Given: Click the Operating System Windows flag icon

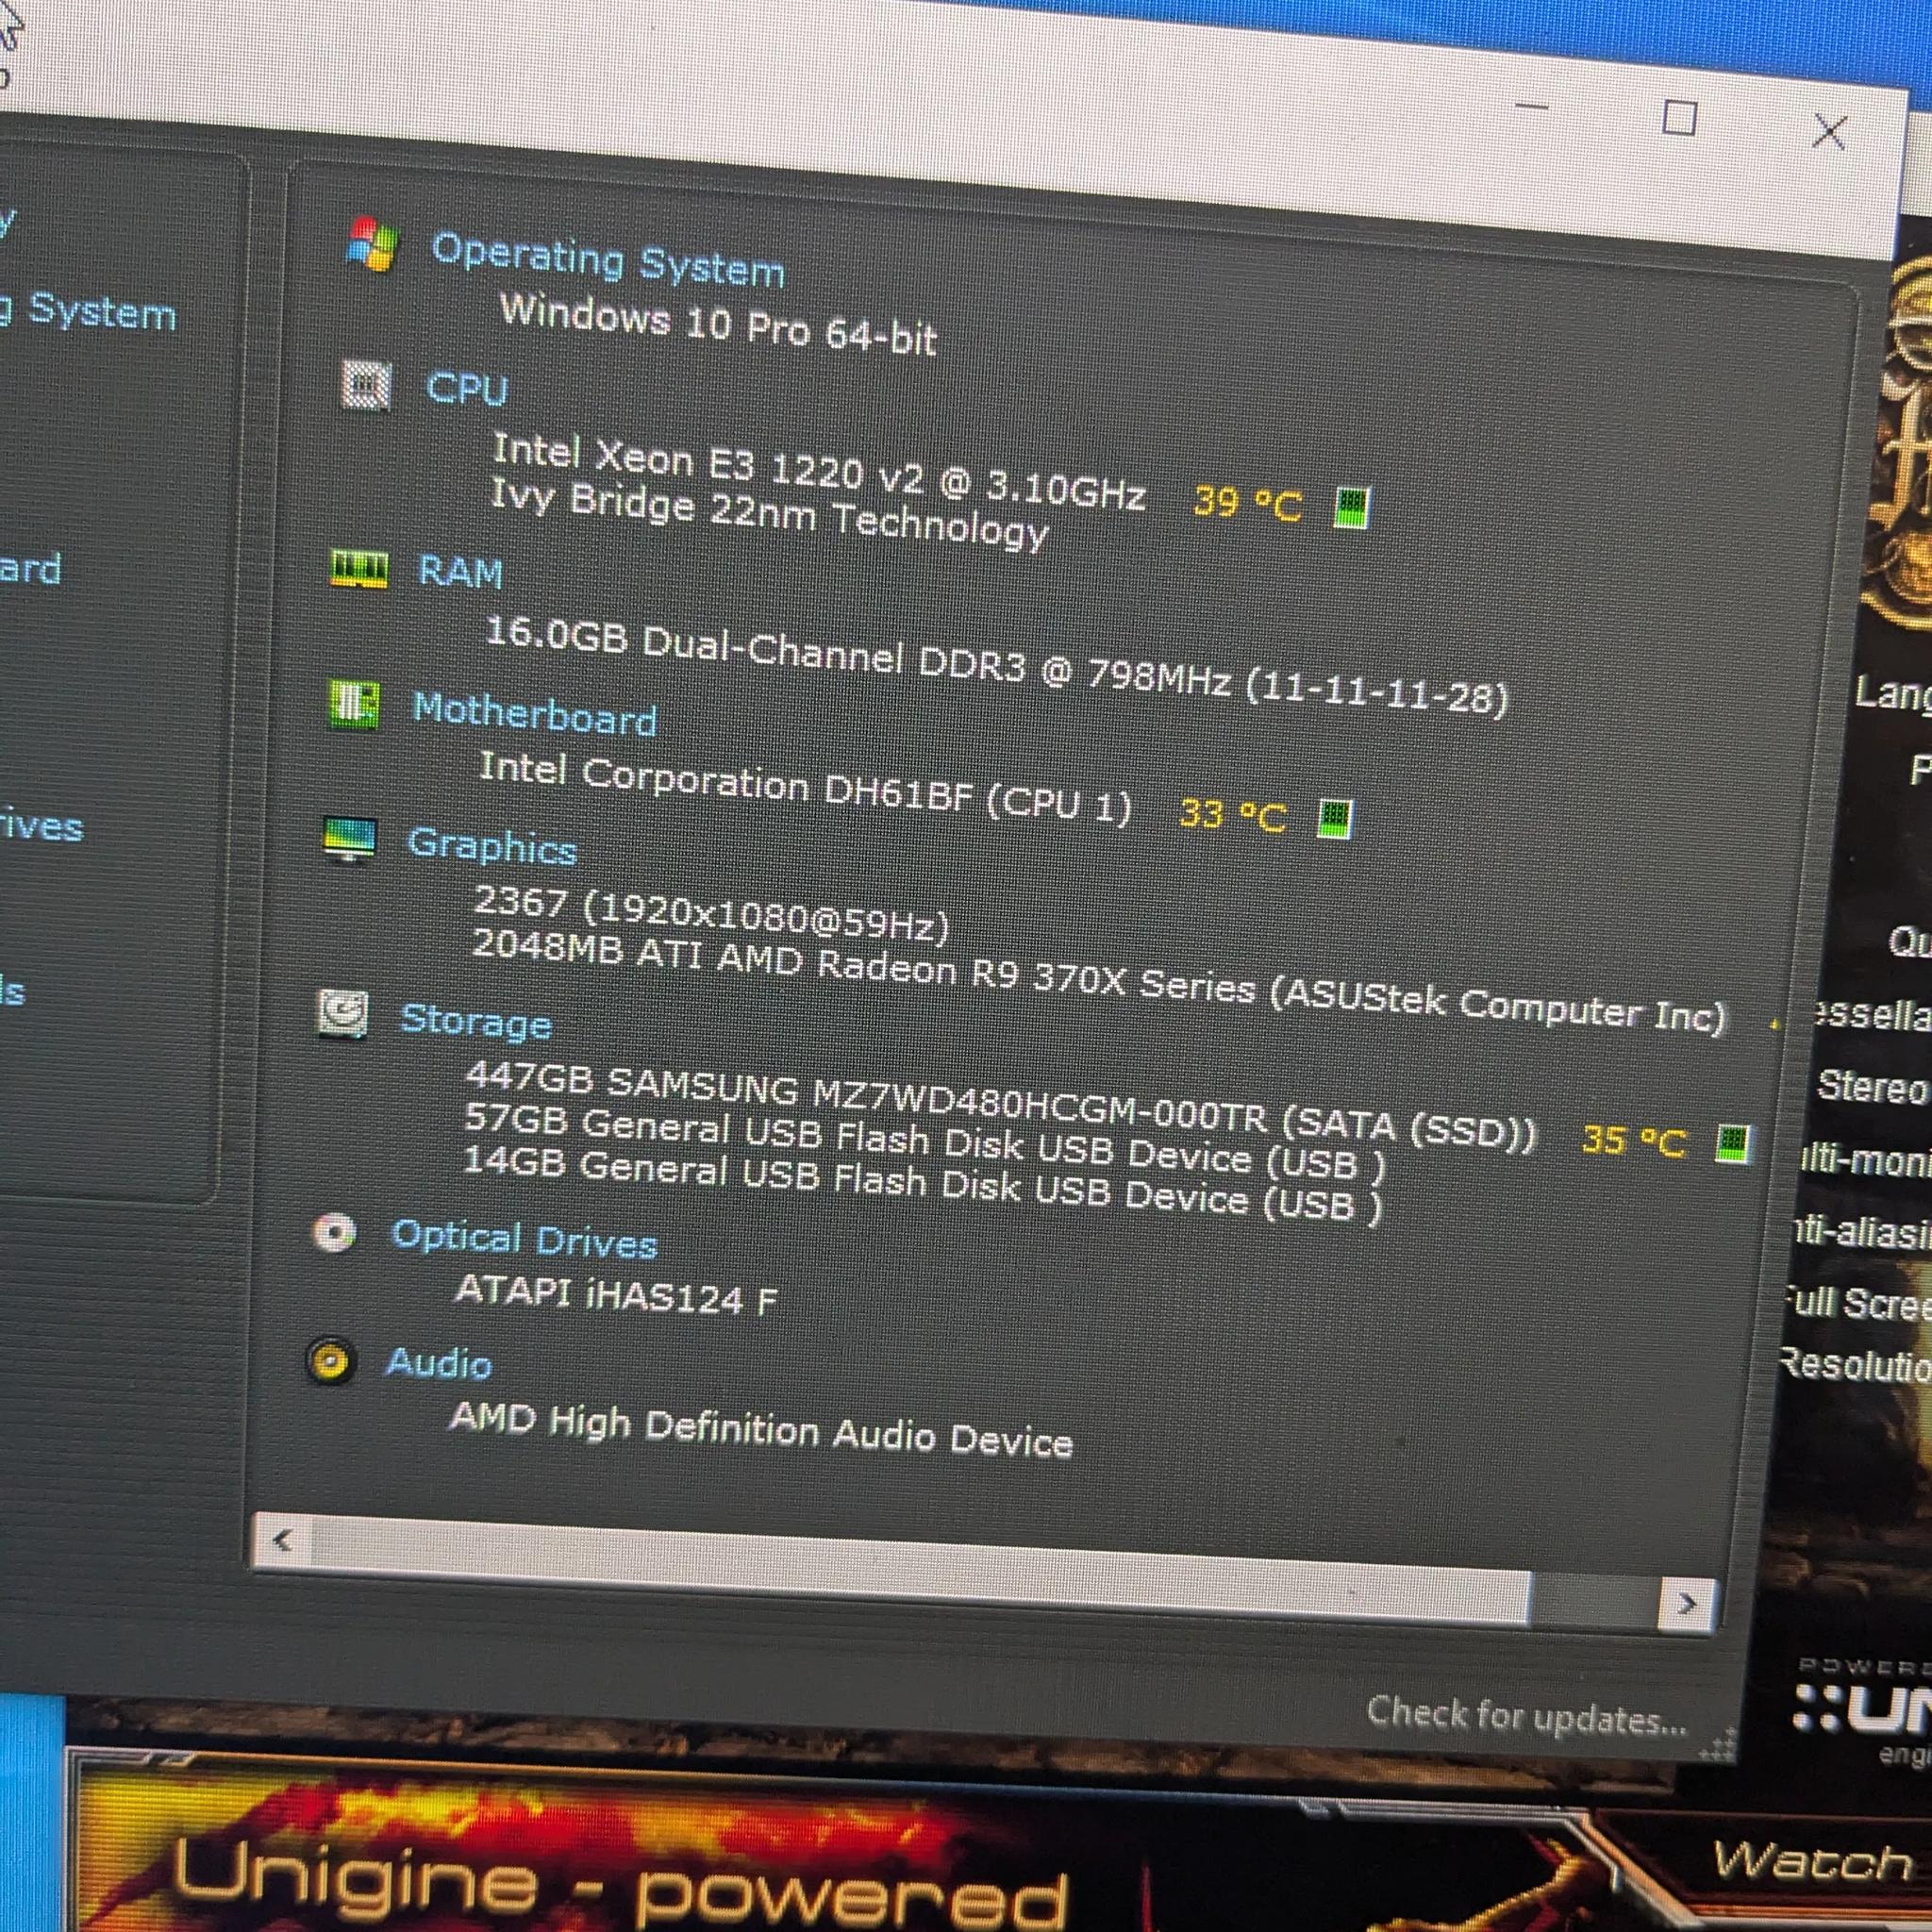Looking at the screenshot, I should tap(372, 245).
